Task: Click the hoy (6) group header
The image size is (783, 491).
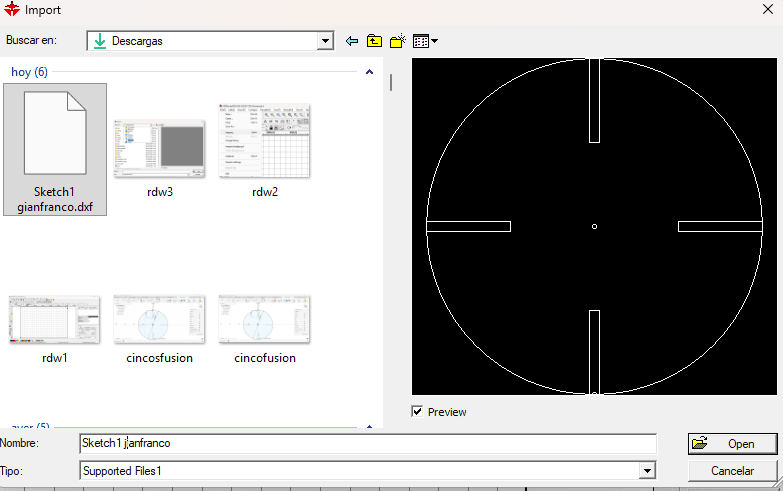Action: pos(29,72)
